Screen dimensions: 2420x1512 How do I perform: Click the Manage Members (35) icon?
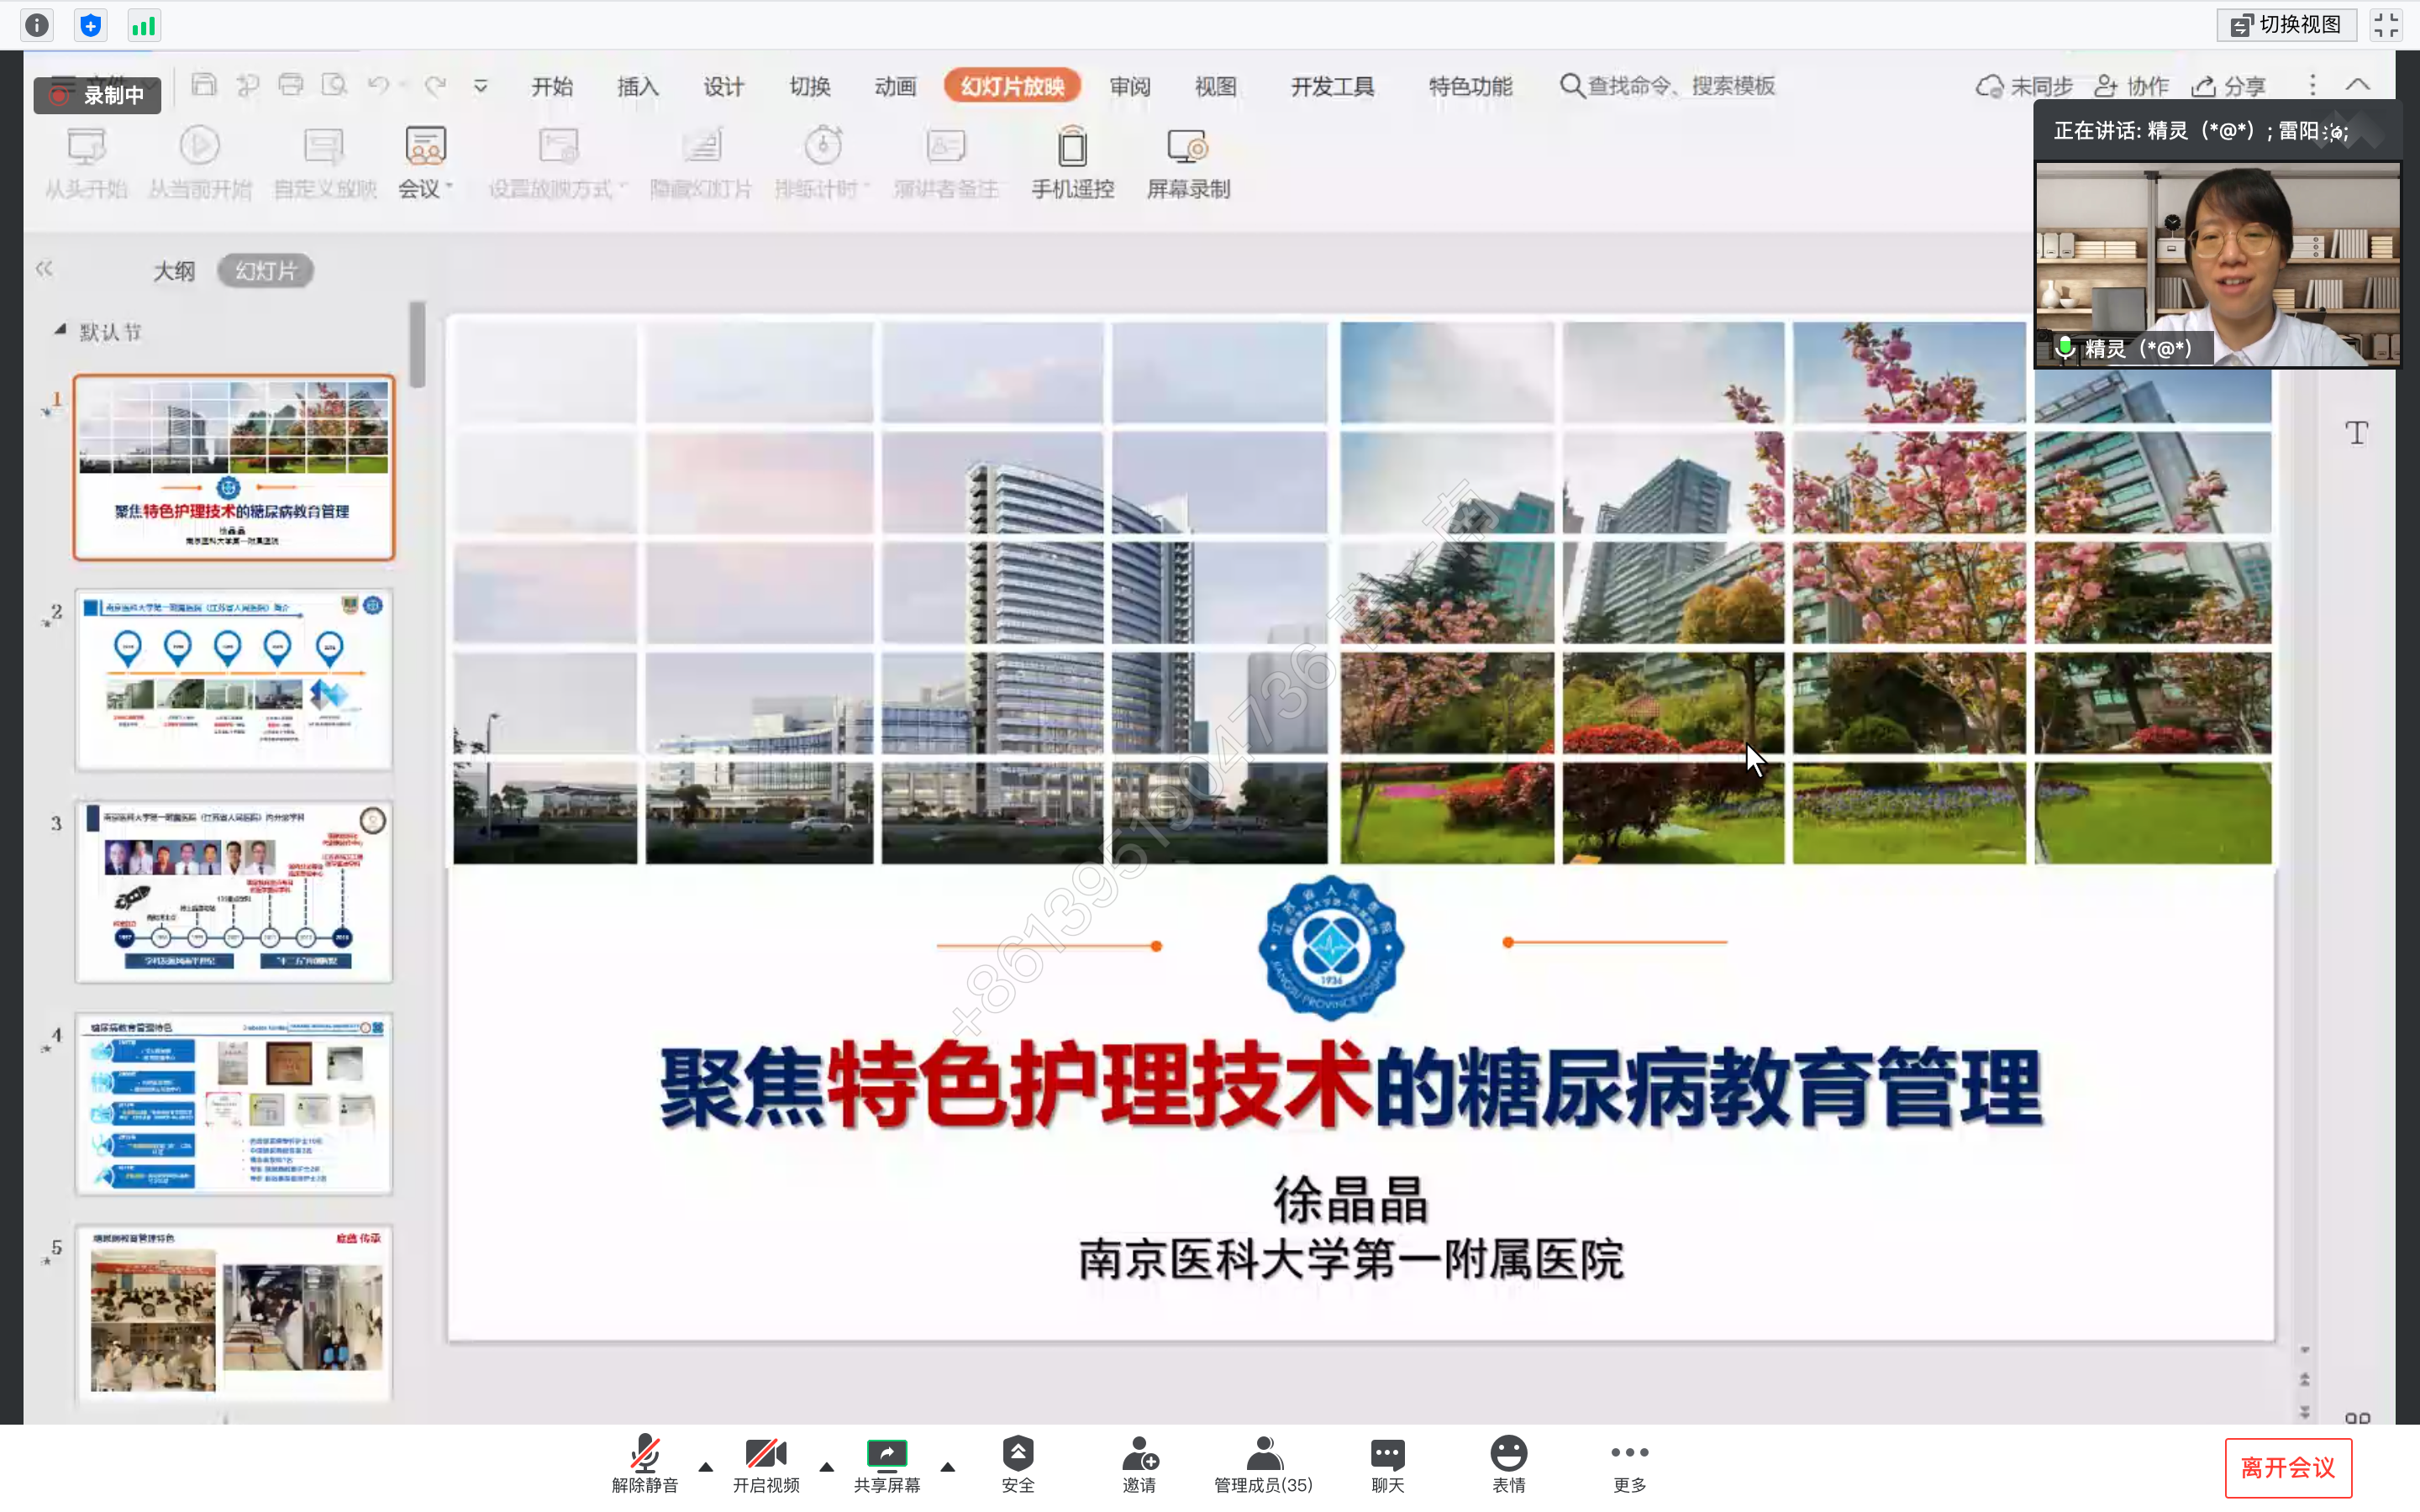(1263, 1455)
